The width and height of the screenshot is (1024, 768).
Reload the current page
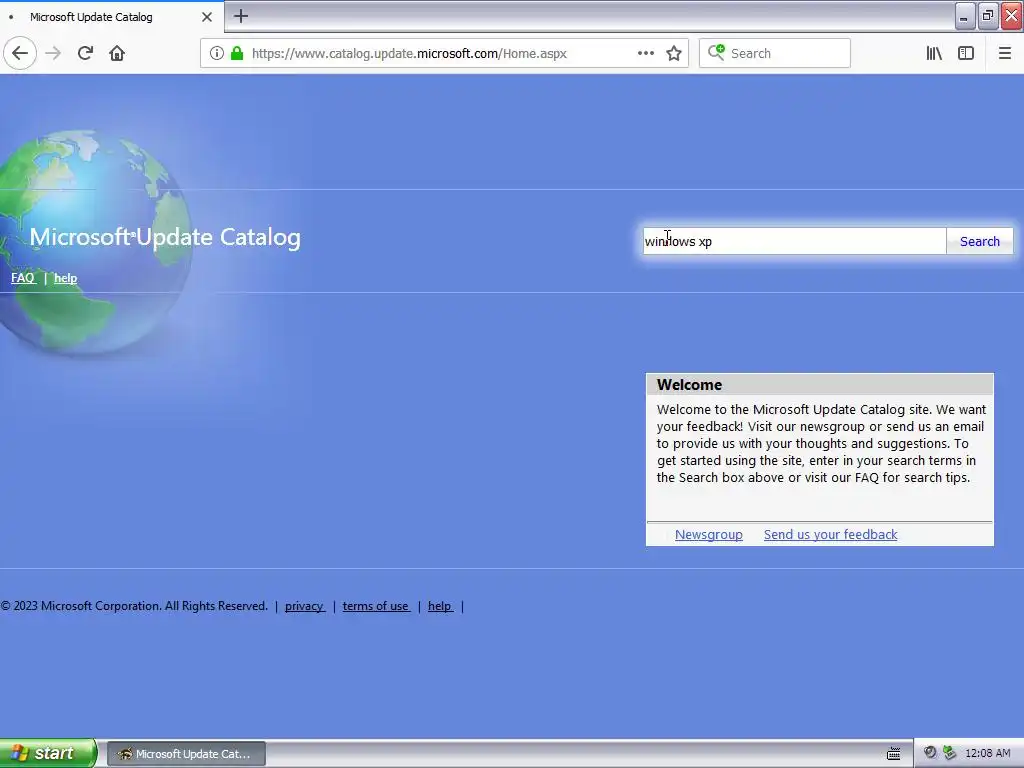click(x=86, y=54)
